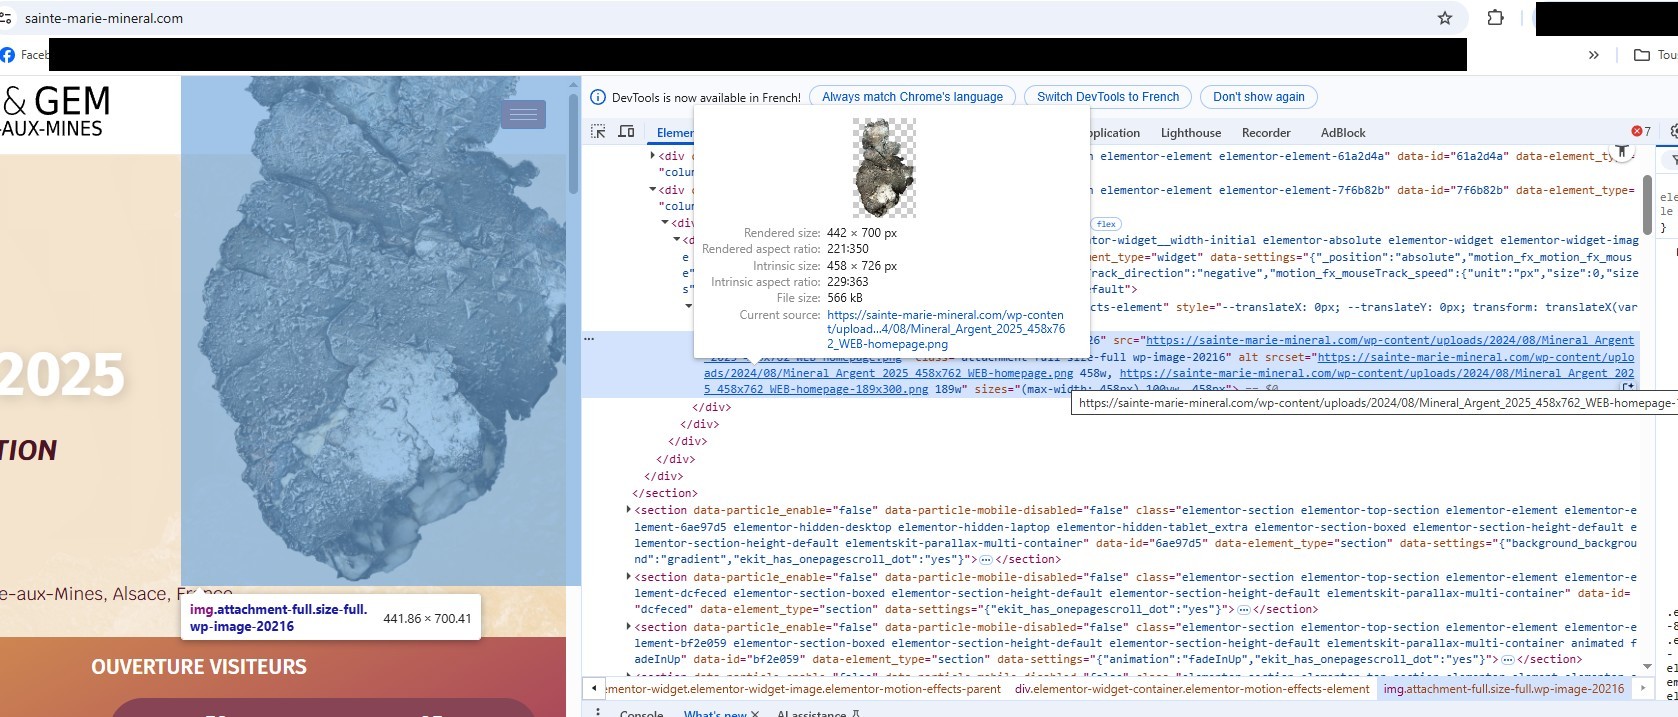Click the red error count indicator
The height and width of the screenshot is (717, 1678).
point(1641,132)
